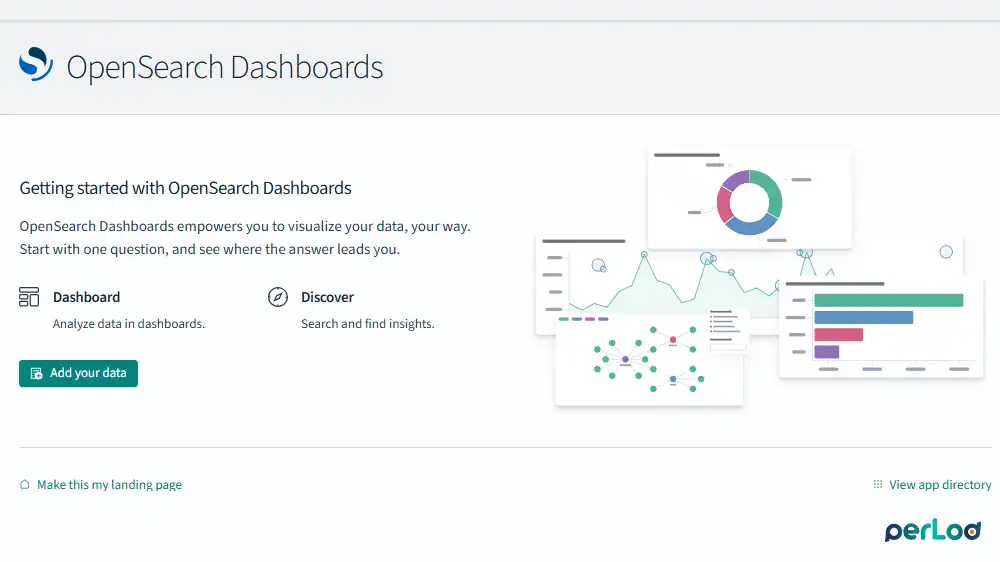Click Make this my landing page
Screen dimensions: 1000x562
click(x=109, y=485)
